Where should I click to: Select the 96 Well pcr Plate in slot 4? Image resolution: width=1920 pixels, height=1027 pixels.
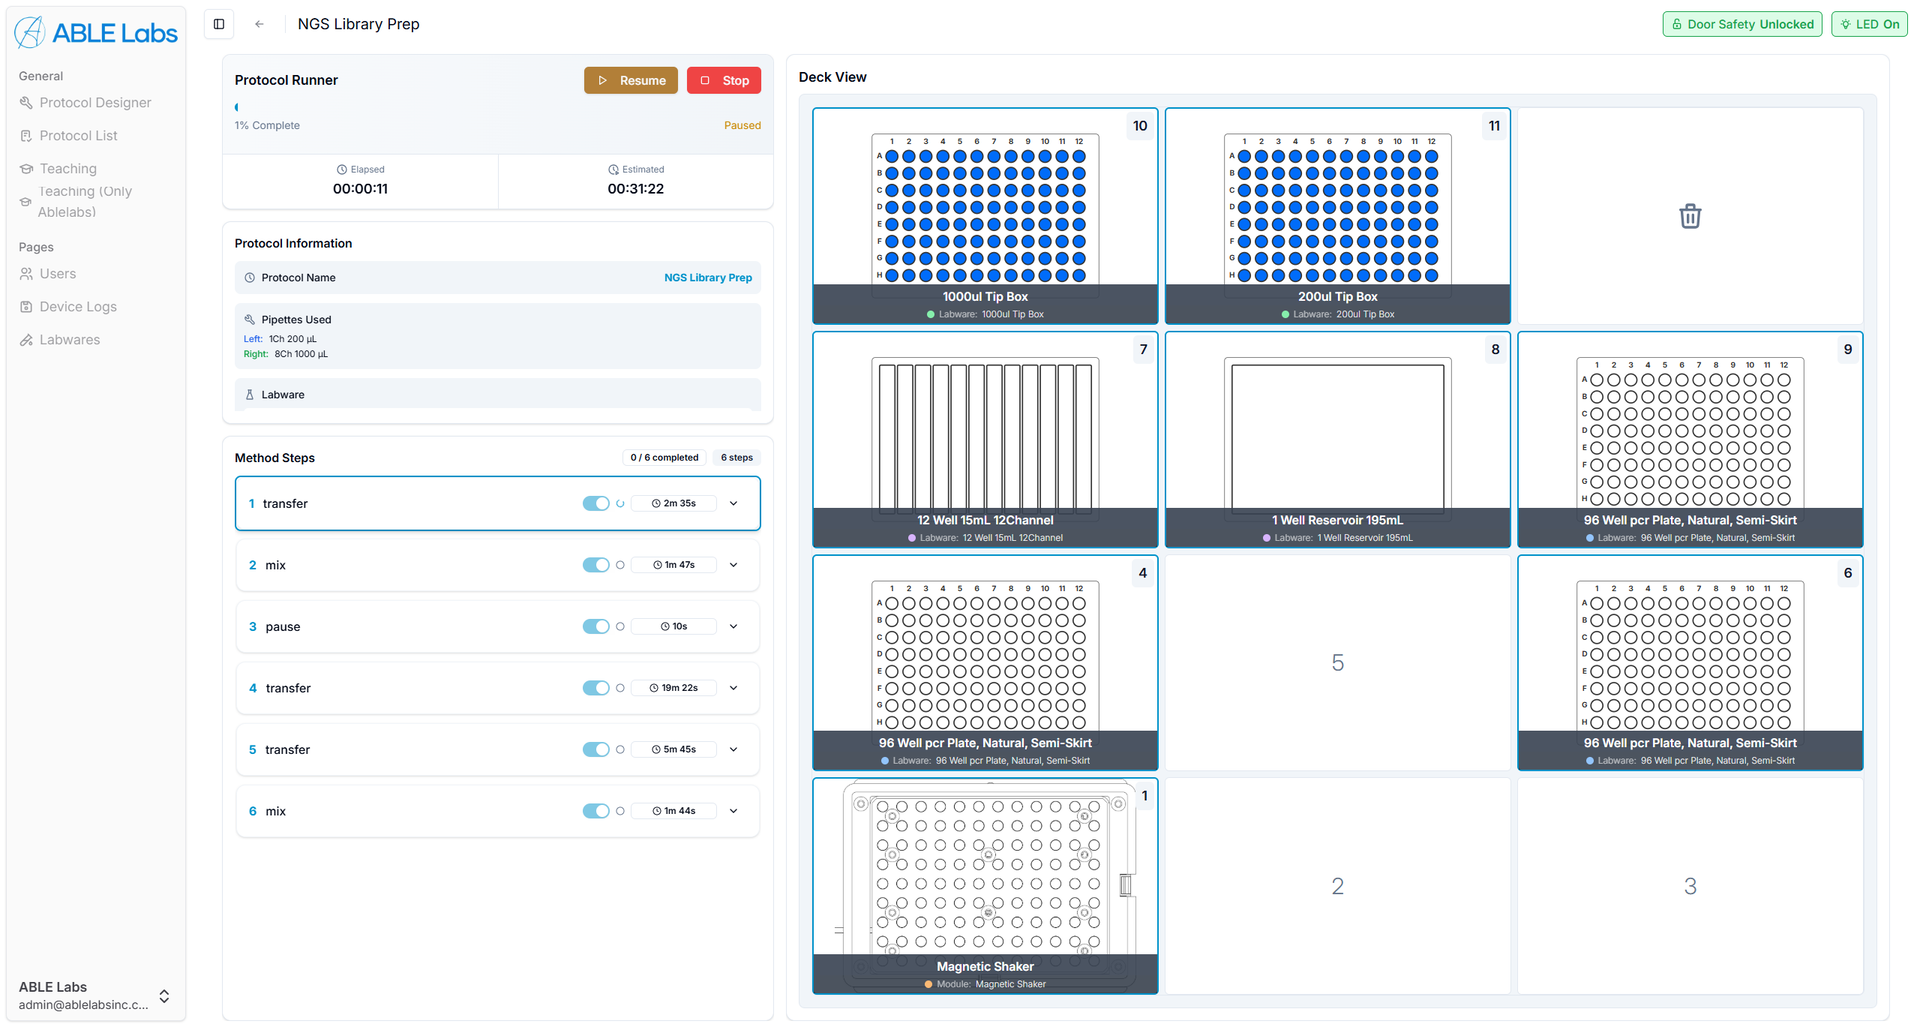(985, 663)
